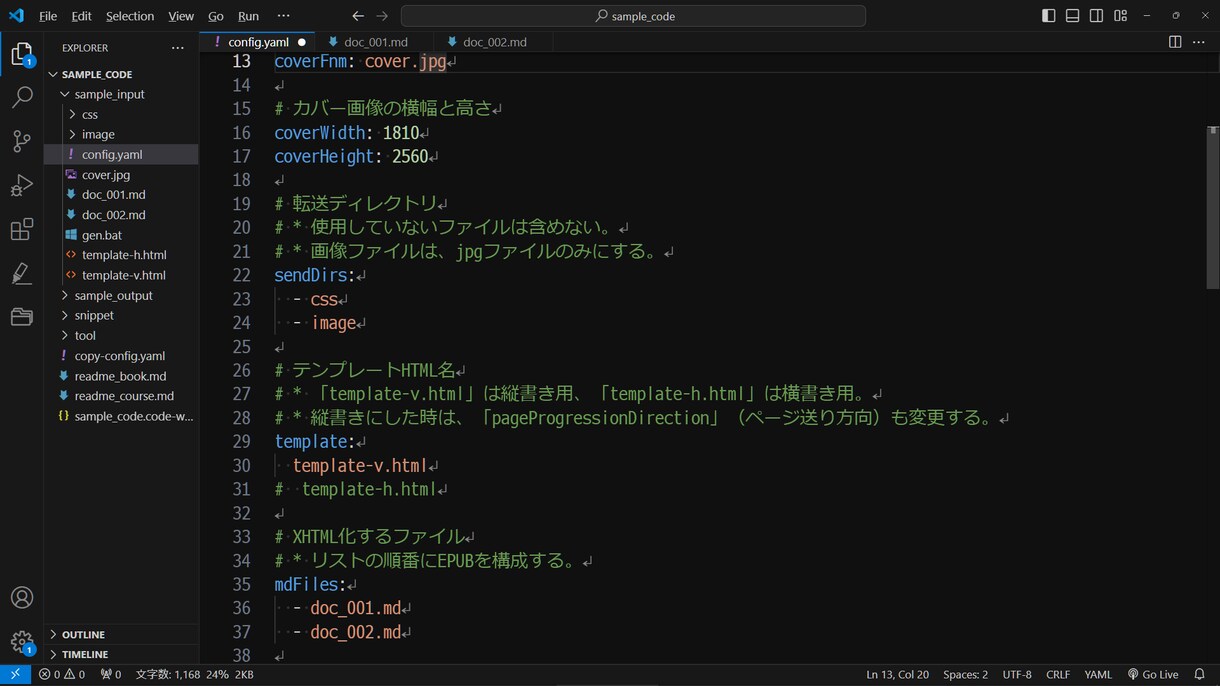Click the Ln 13, Col 20 status item
Screen dimensions: 1220x686
point(897,675)
